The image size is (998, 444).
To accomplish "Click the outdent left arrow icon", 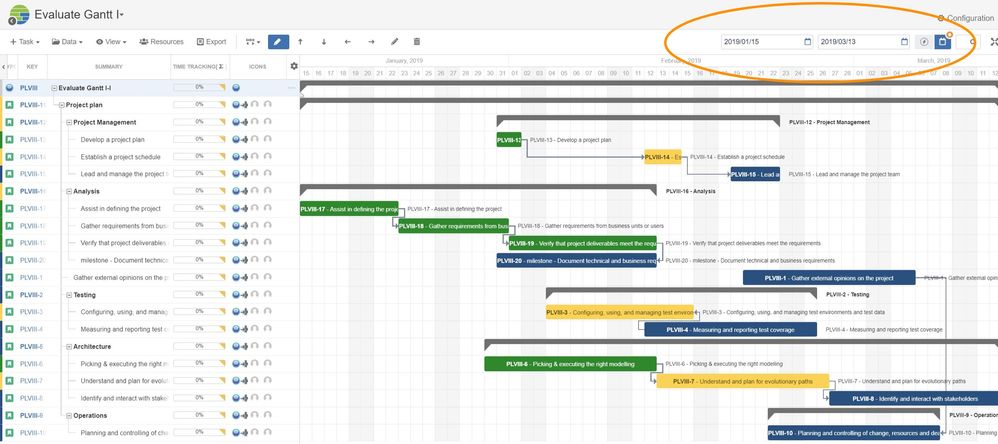I will tap(348, 41).
